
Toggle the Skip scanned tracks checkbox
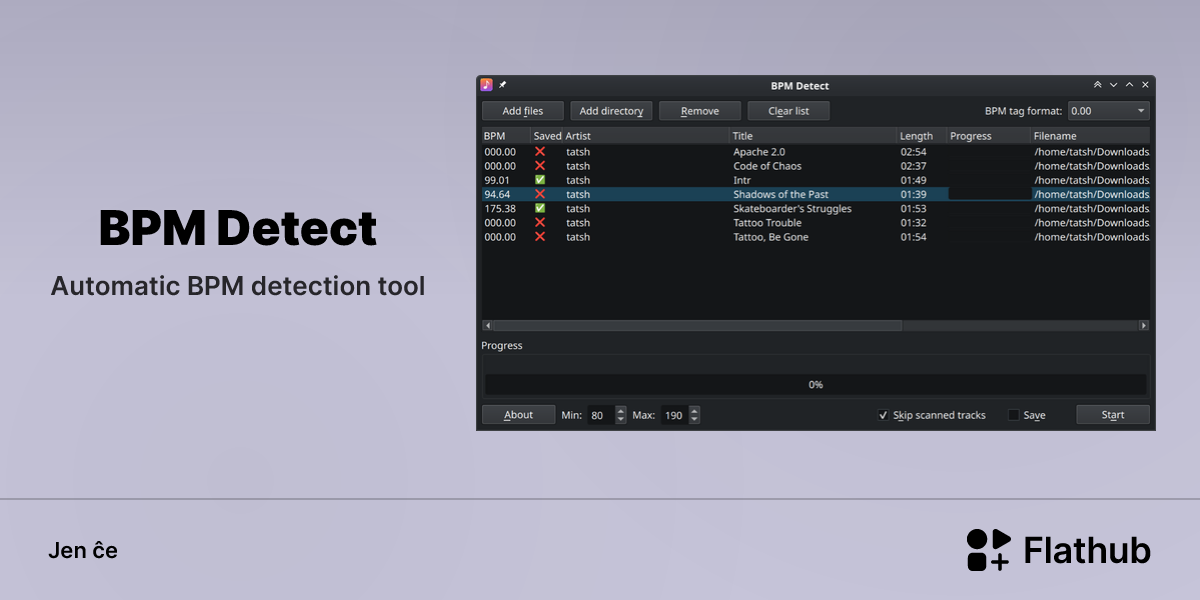883,415
